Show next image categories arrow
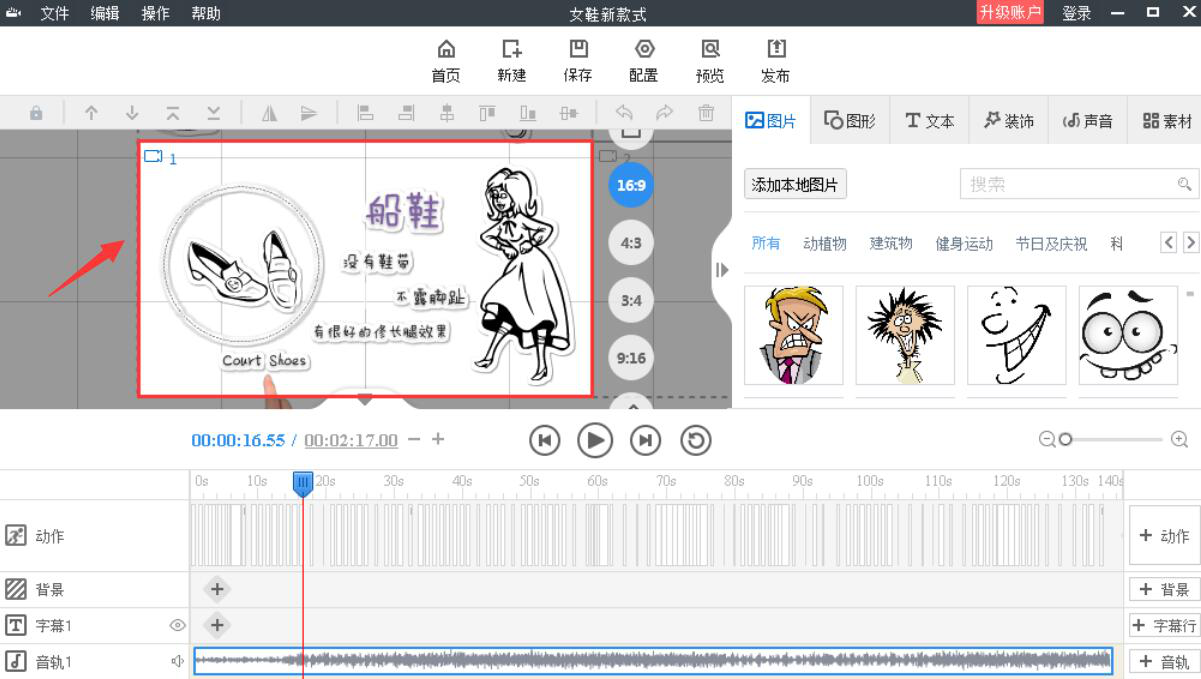Screen dimensions: 1201x679 tap(1190, 243)
